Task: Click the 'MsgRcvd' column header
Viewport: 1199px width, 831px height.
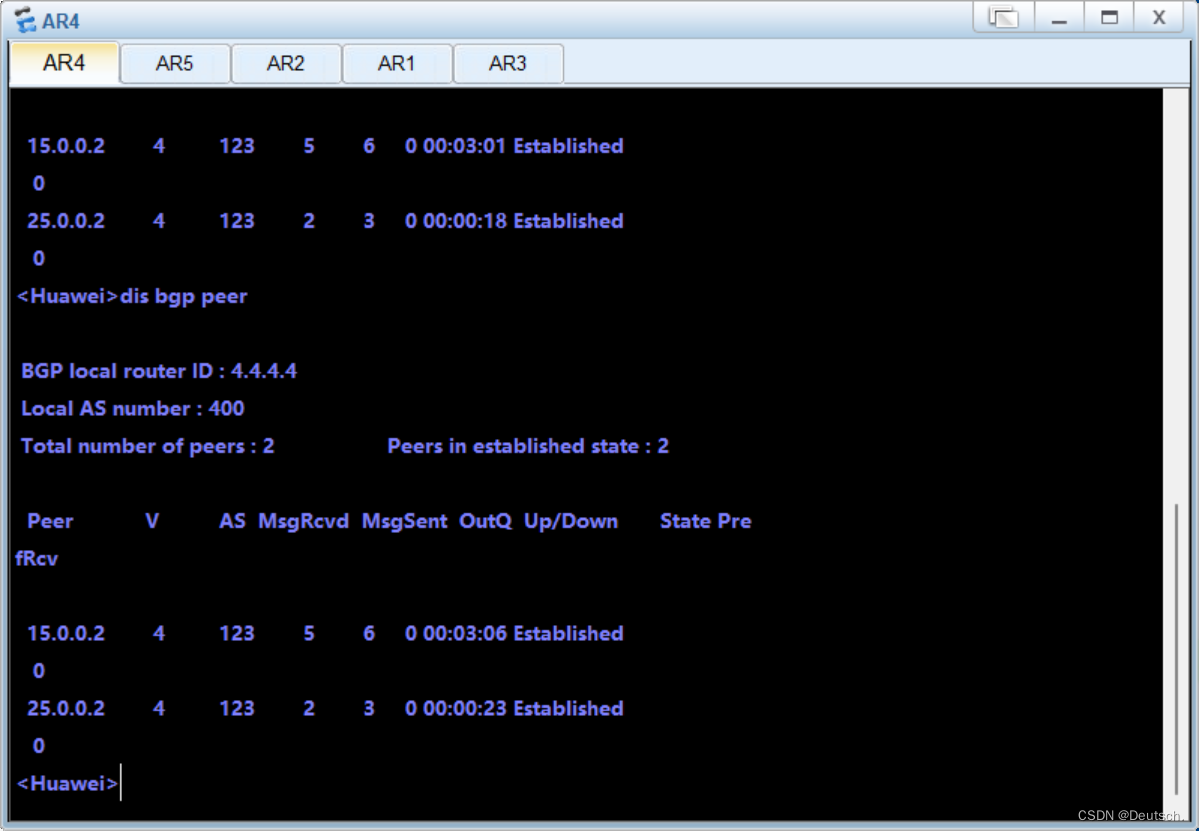Action: tap(304, 521)
